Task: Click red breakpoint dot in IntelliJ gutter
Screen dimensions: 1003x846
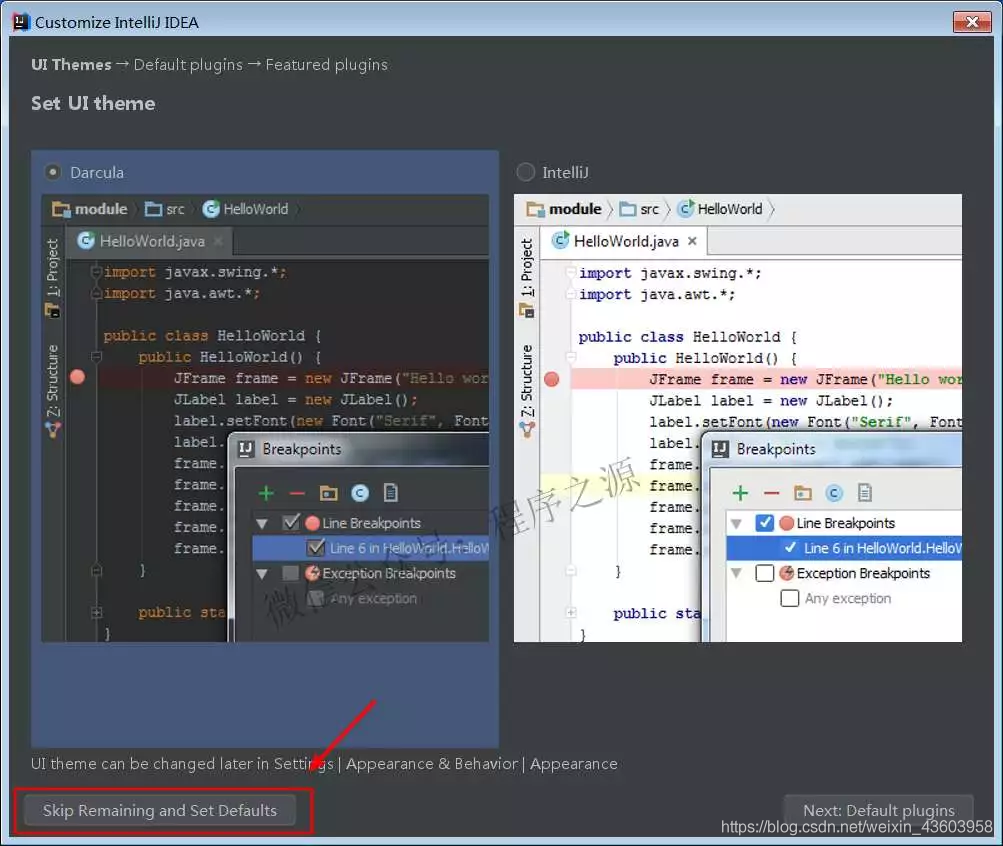Action: 551,379
